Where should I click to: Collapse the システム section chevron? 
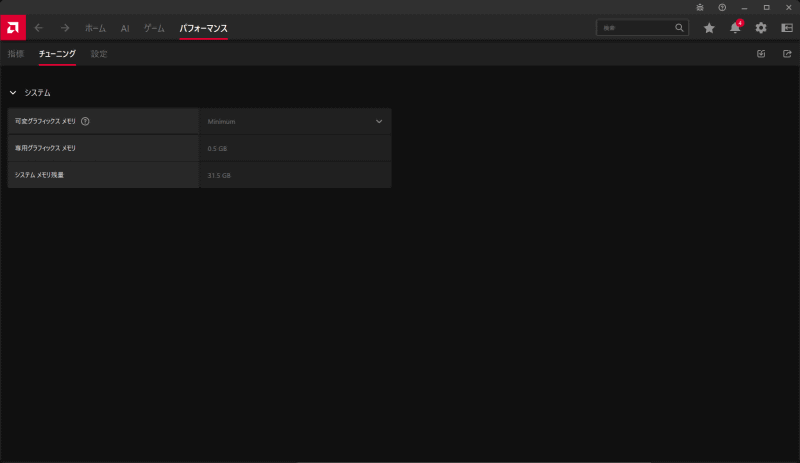13,93
